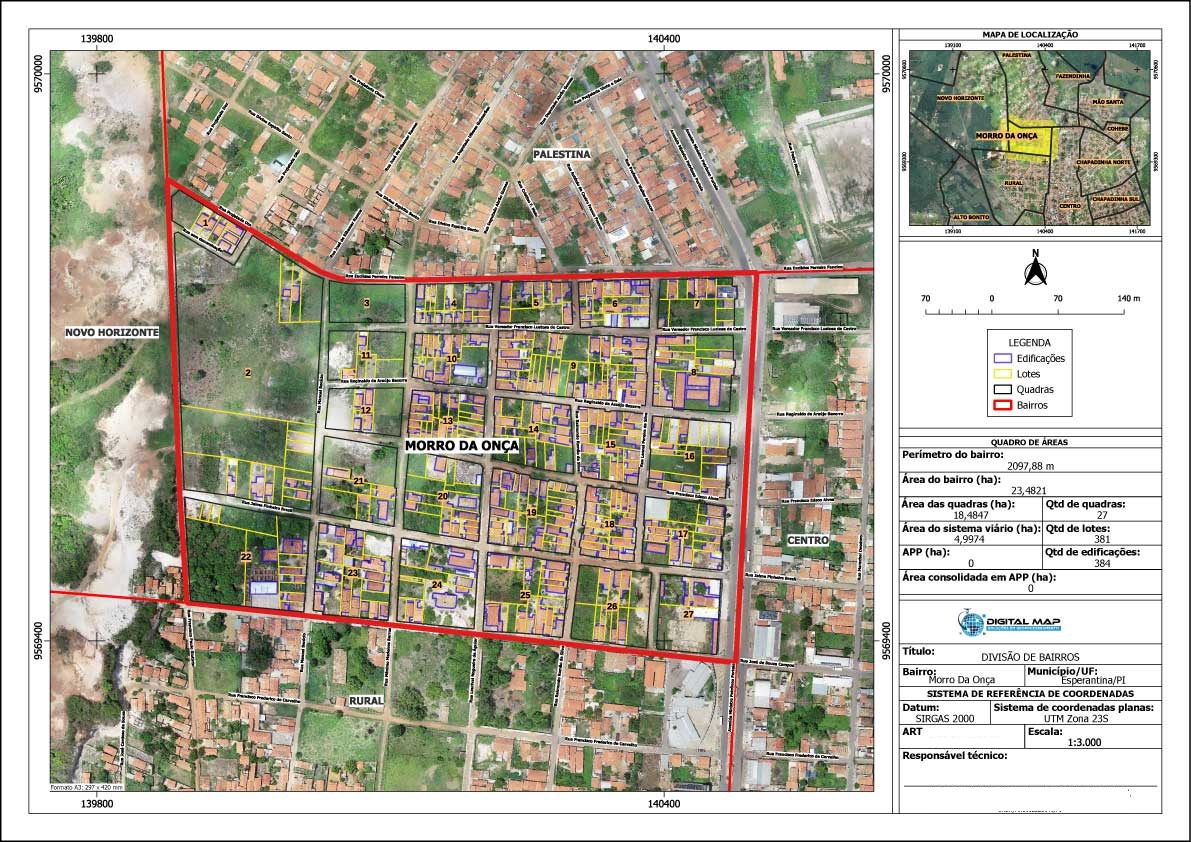
Task: Click the Esperantina/PI municipality value
Action: 1093,680
